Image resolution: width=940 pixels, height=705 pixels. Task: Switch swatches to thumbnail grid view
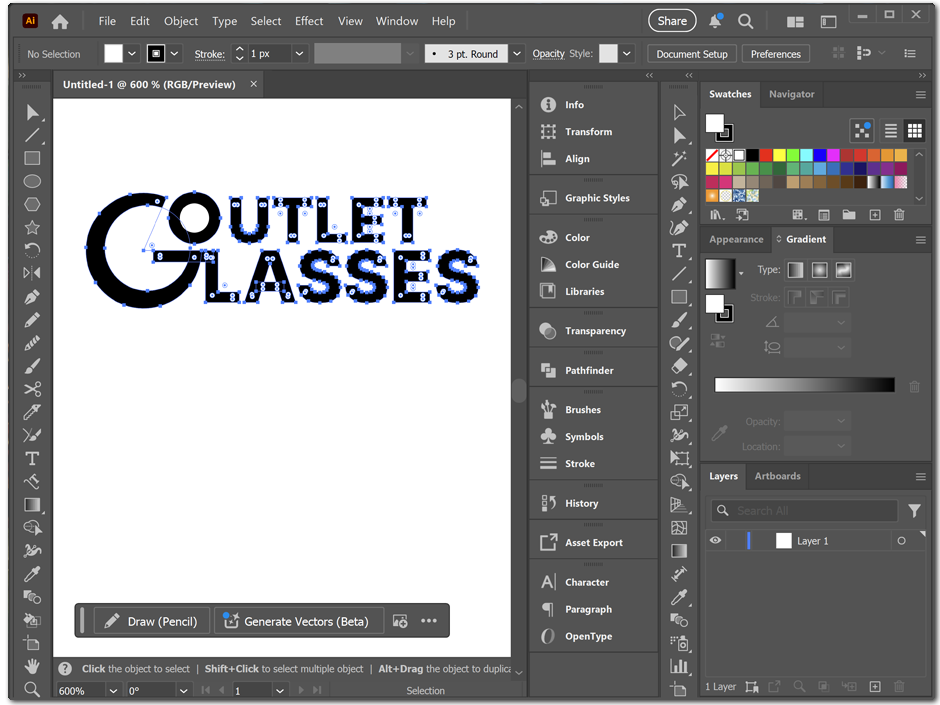pyautogui.click(x=914, y=131)
